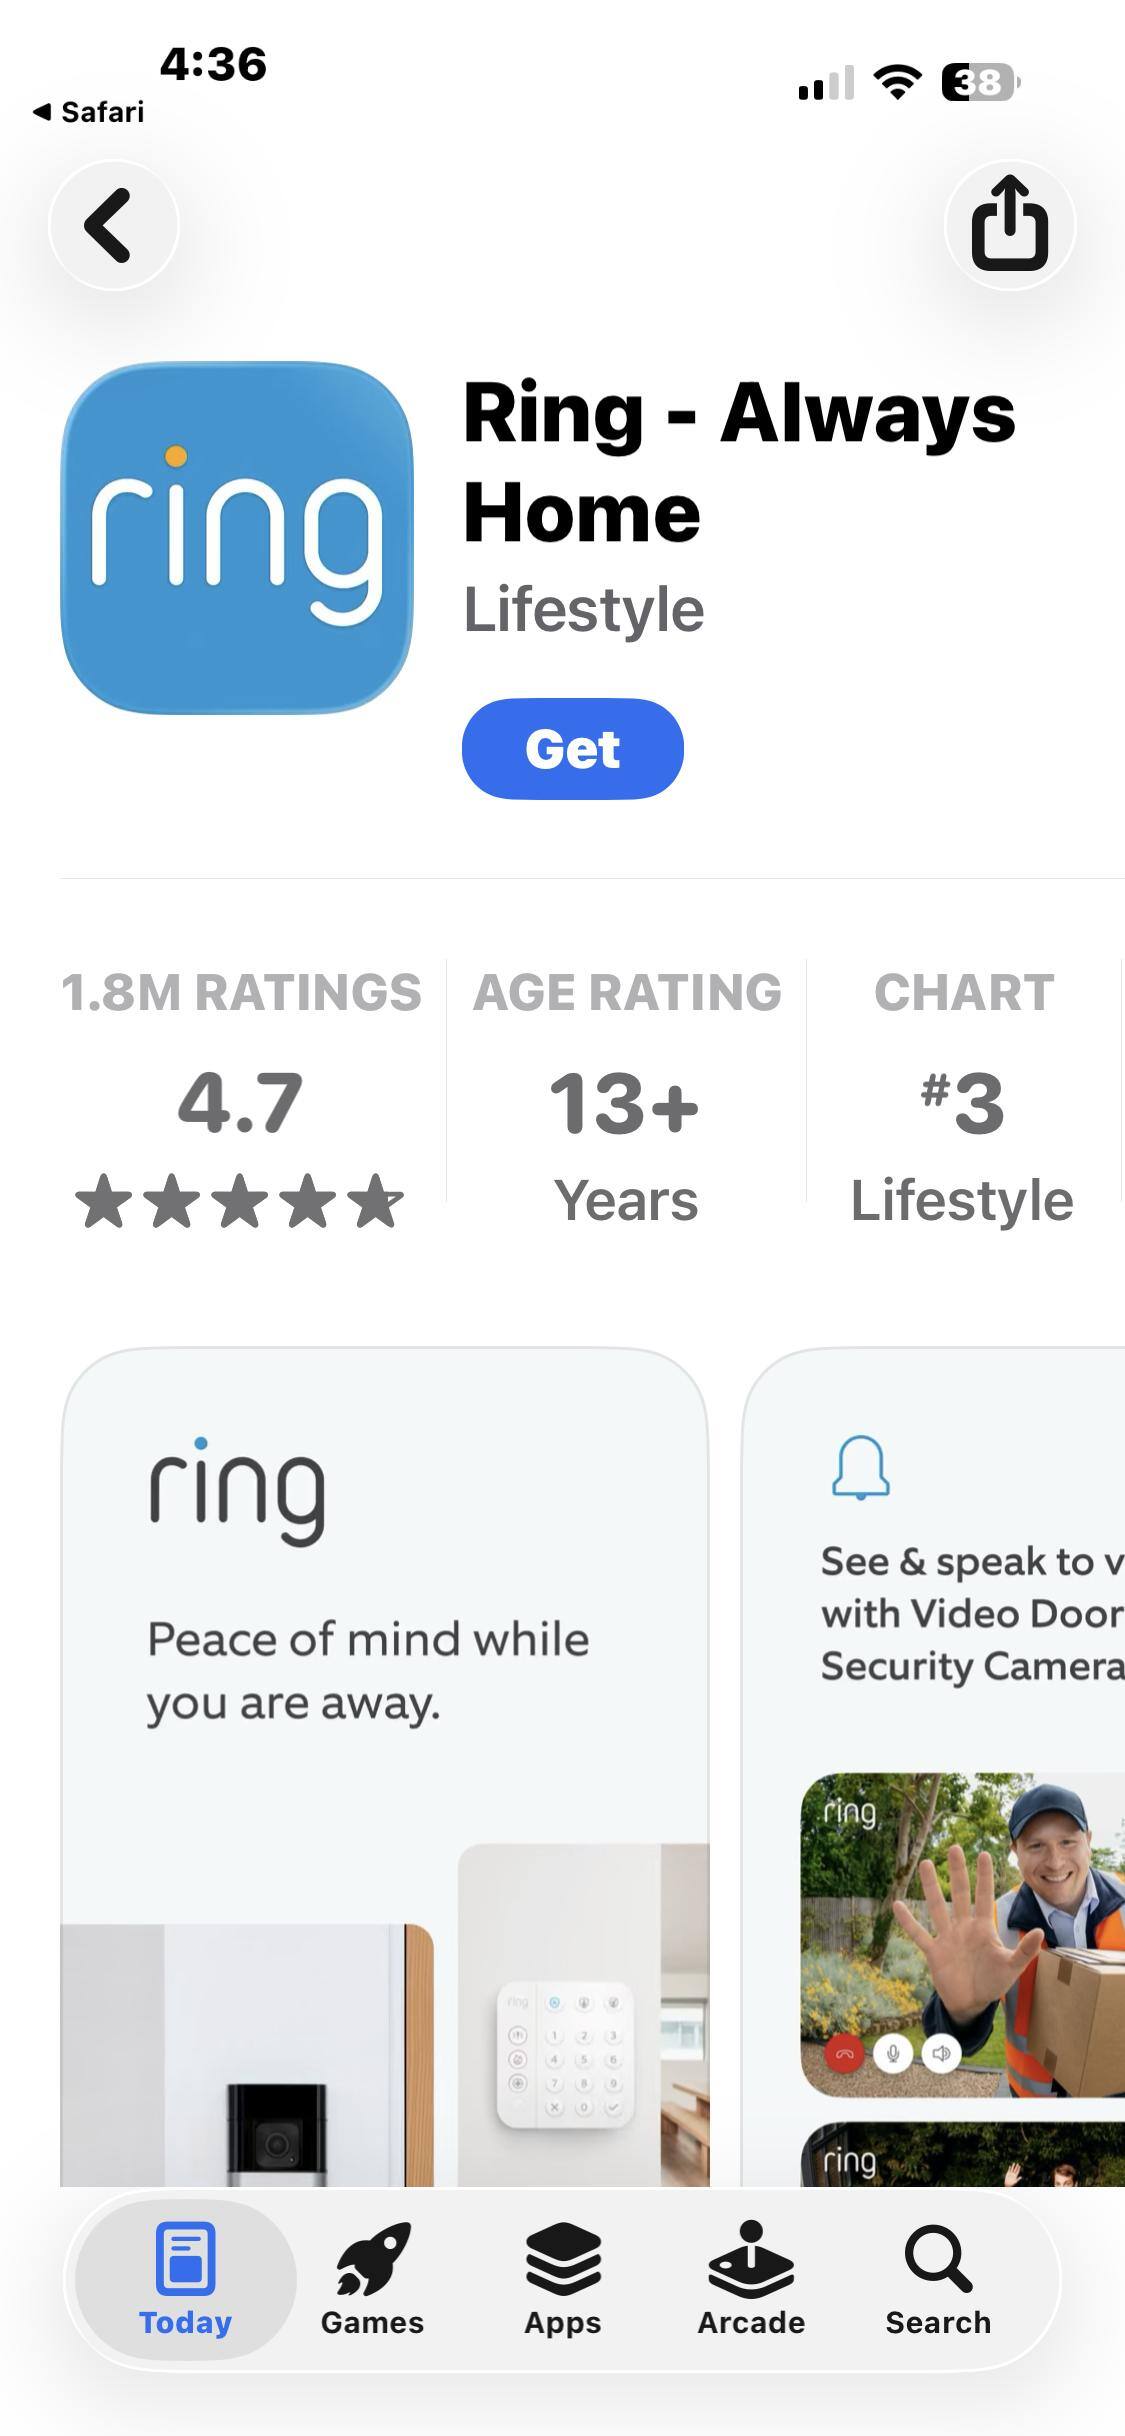Tap the five-star rating row
The height and width of the screenshot is (2436, 1125).
240,1201
